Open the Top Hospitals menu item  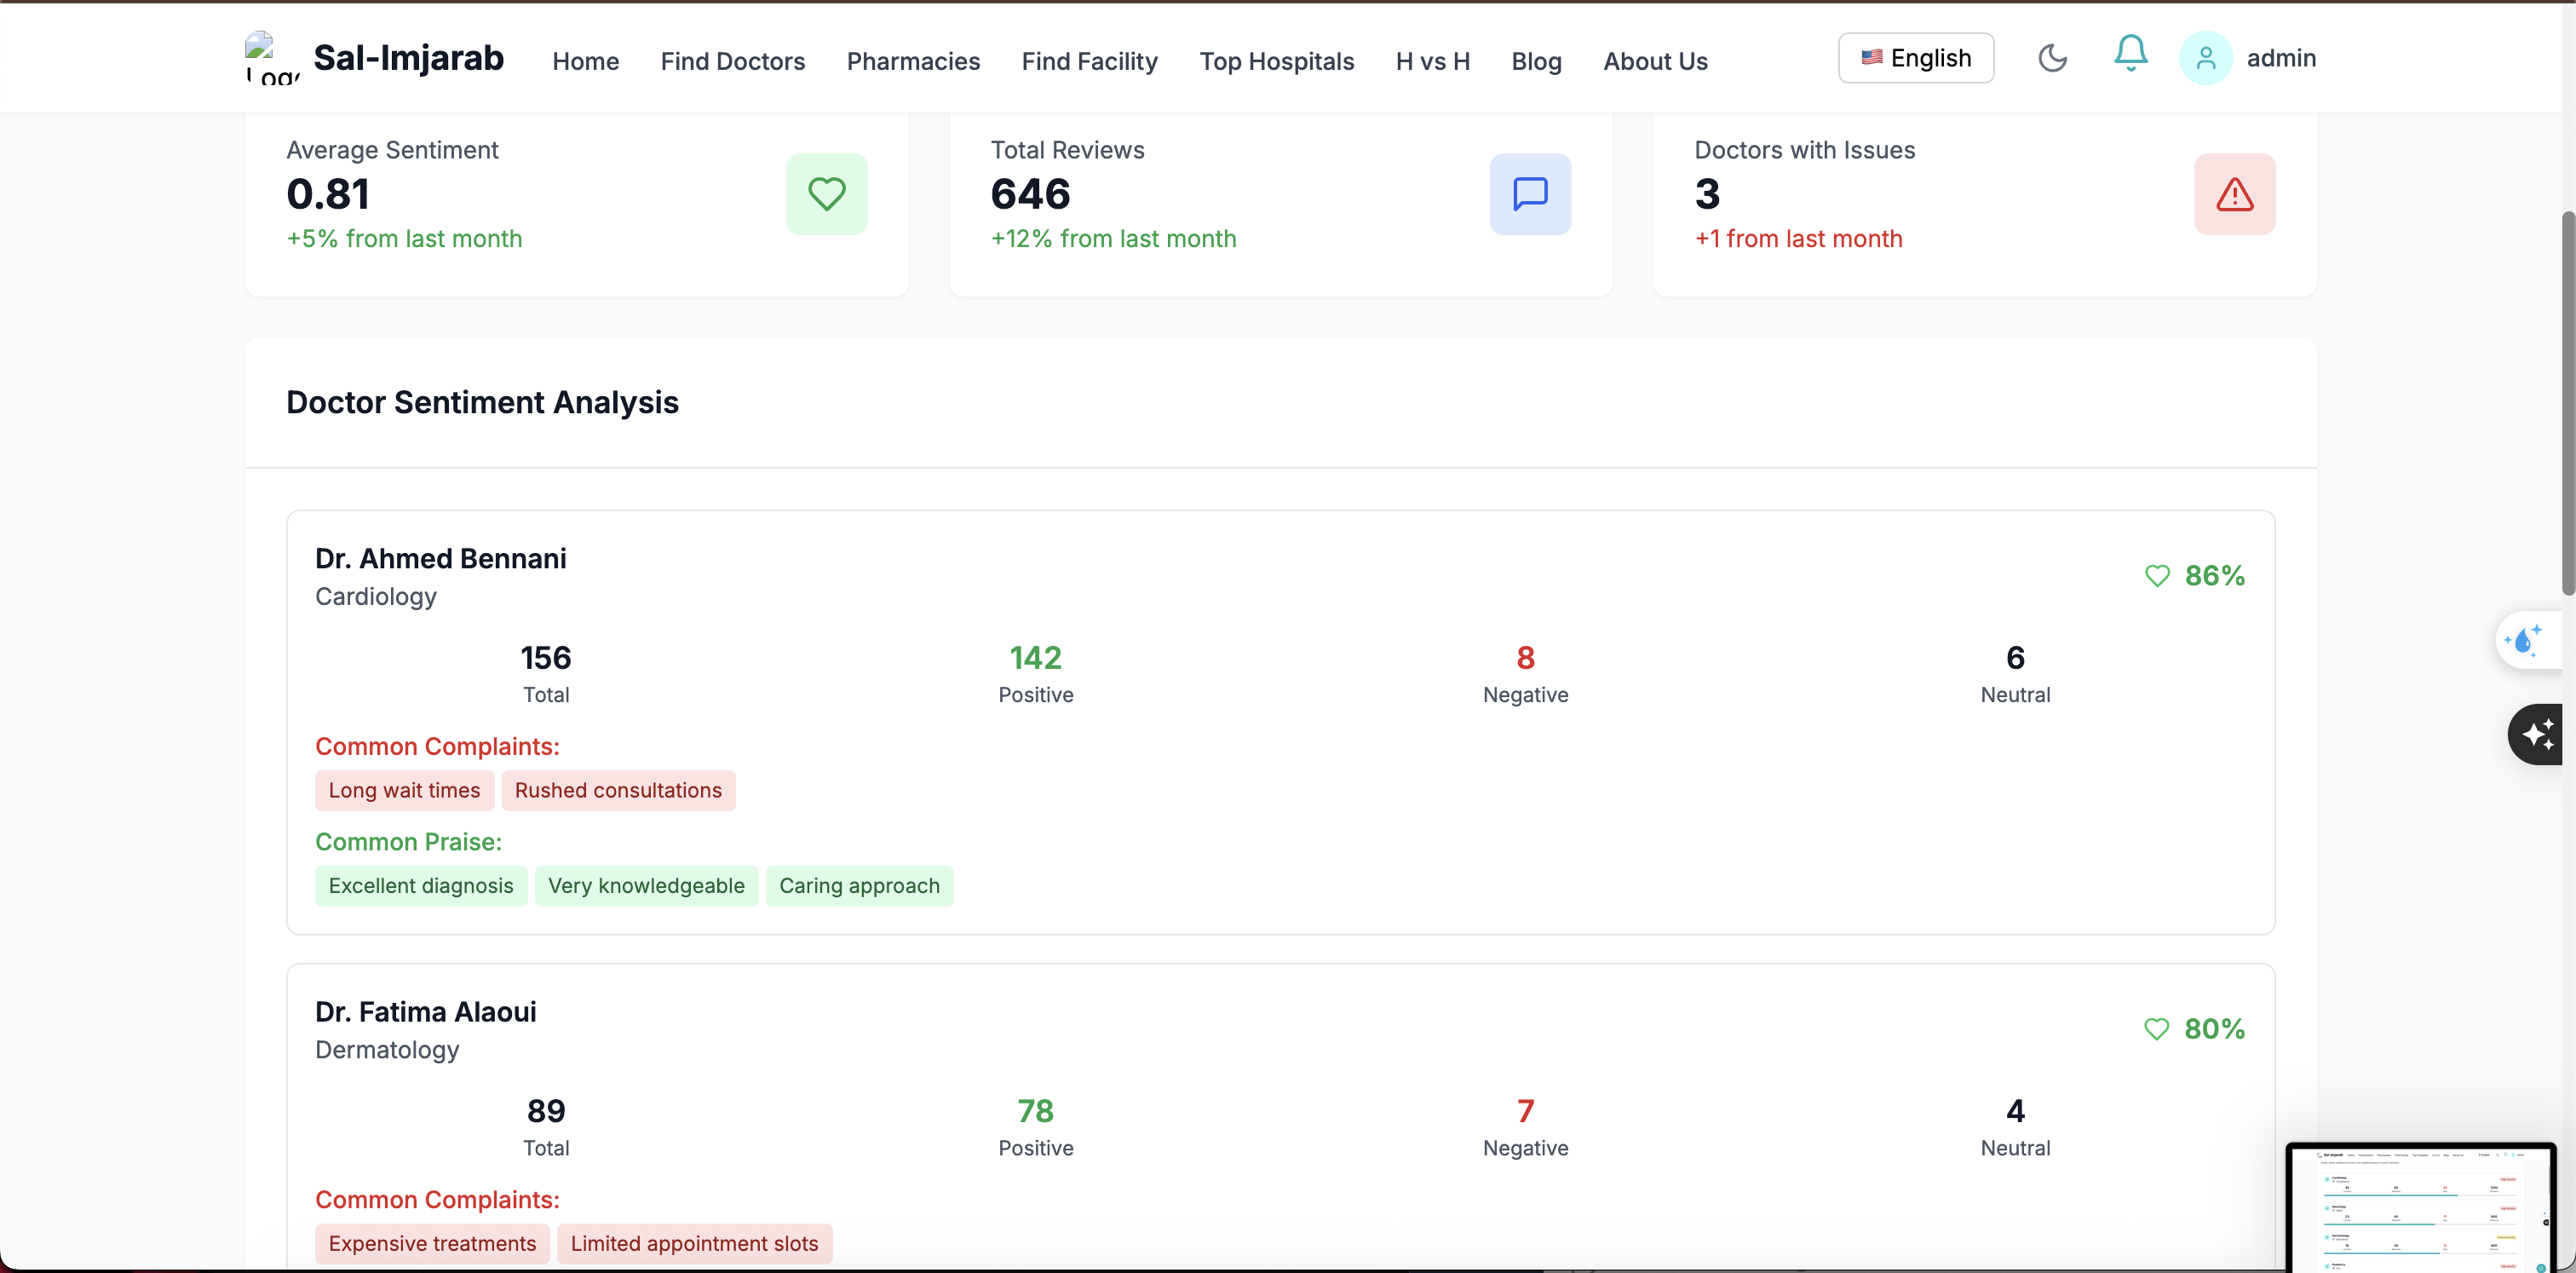coord(1276,61)
